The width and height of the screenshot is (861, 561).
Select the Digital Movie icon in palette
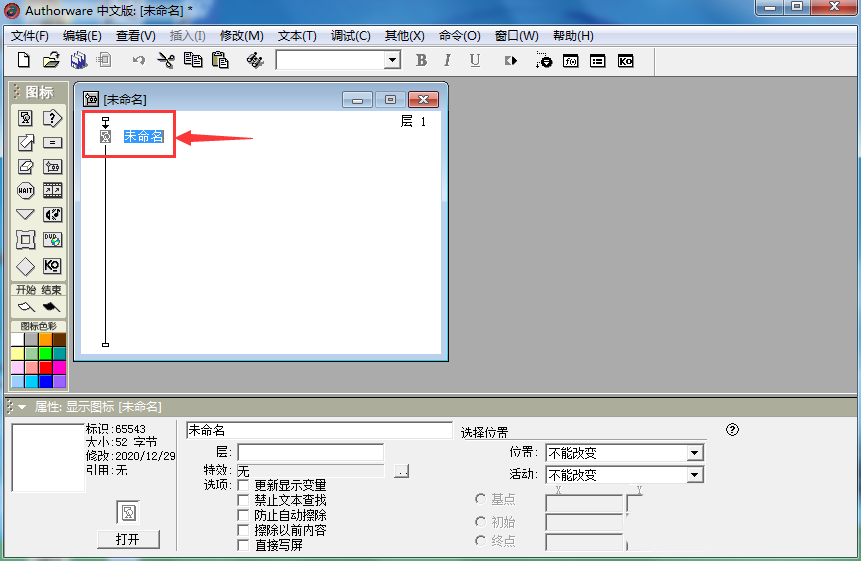pyautogui.click(x=52, y=190)
